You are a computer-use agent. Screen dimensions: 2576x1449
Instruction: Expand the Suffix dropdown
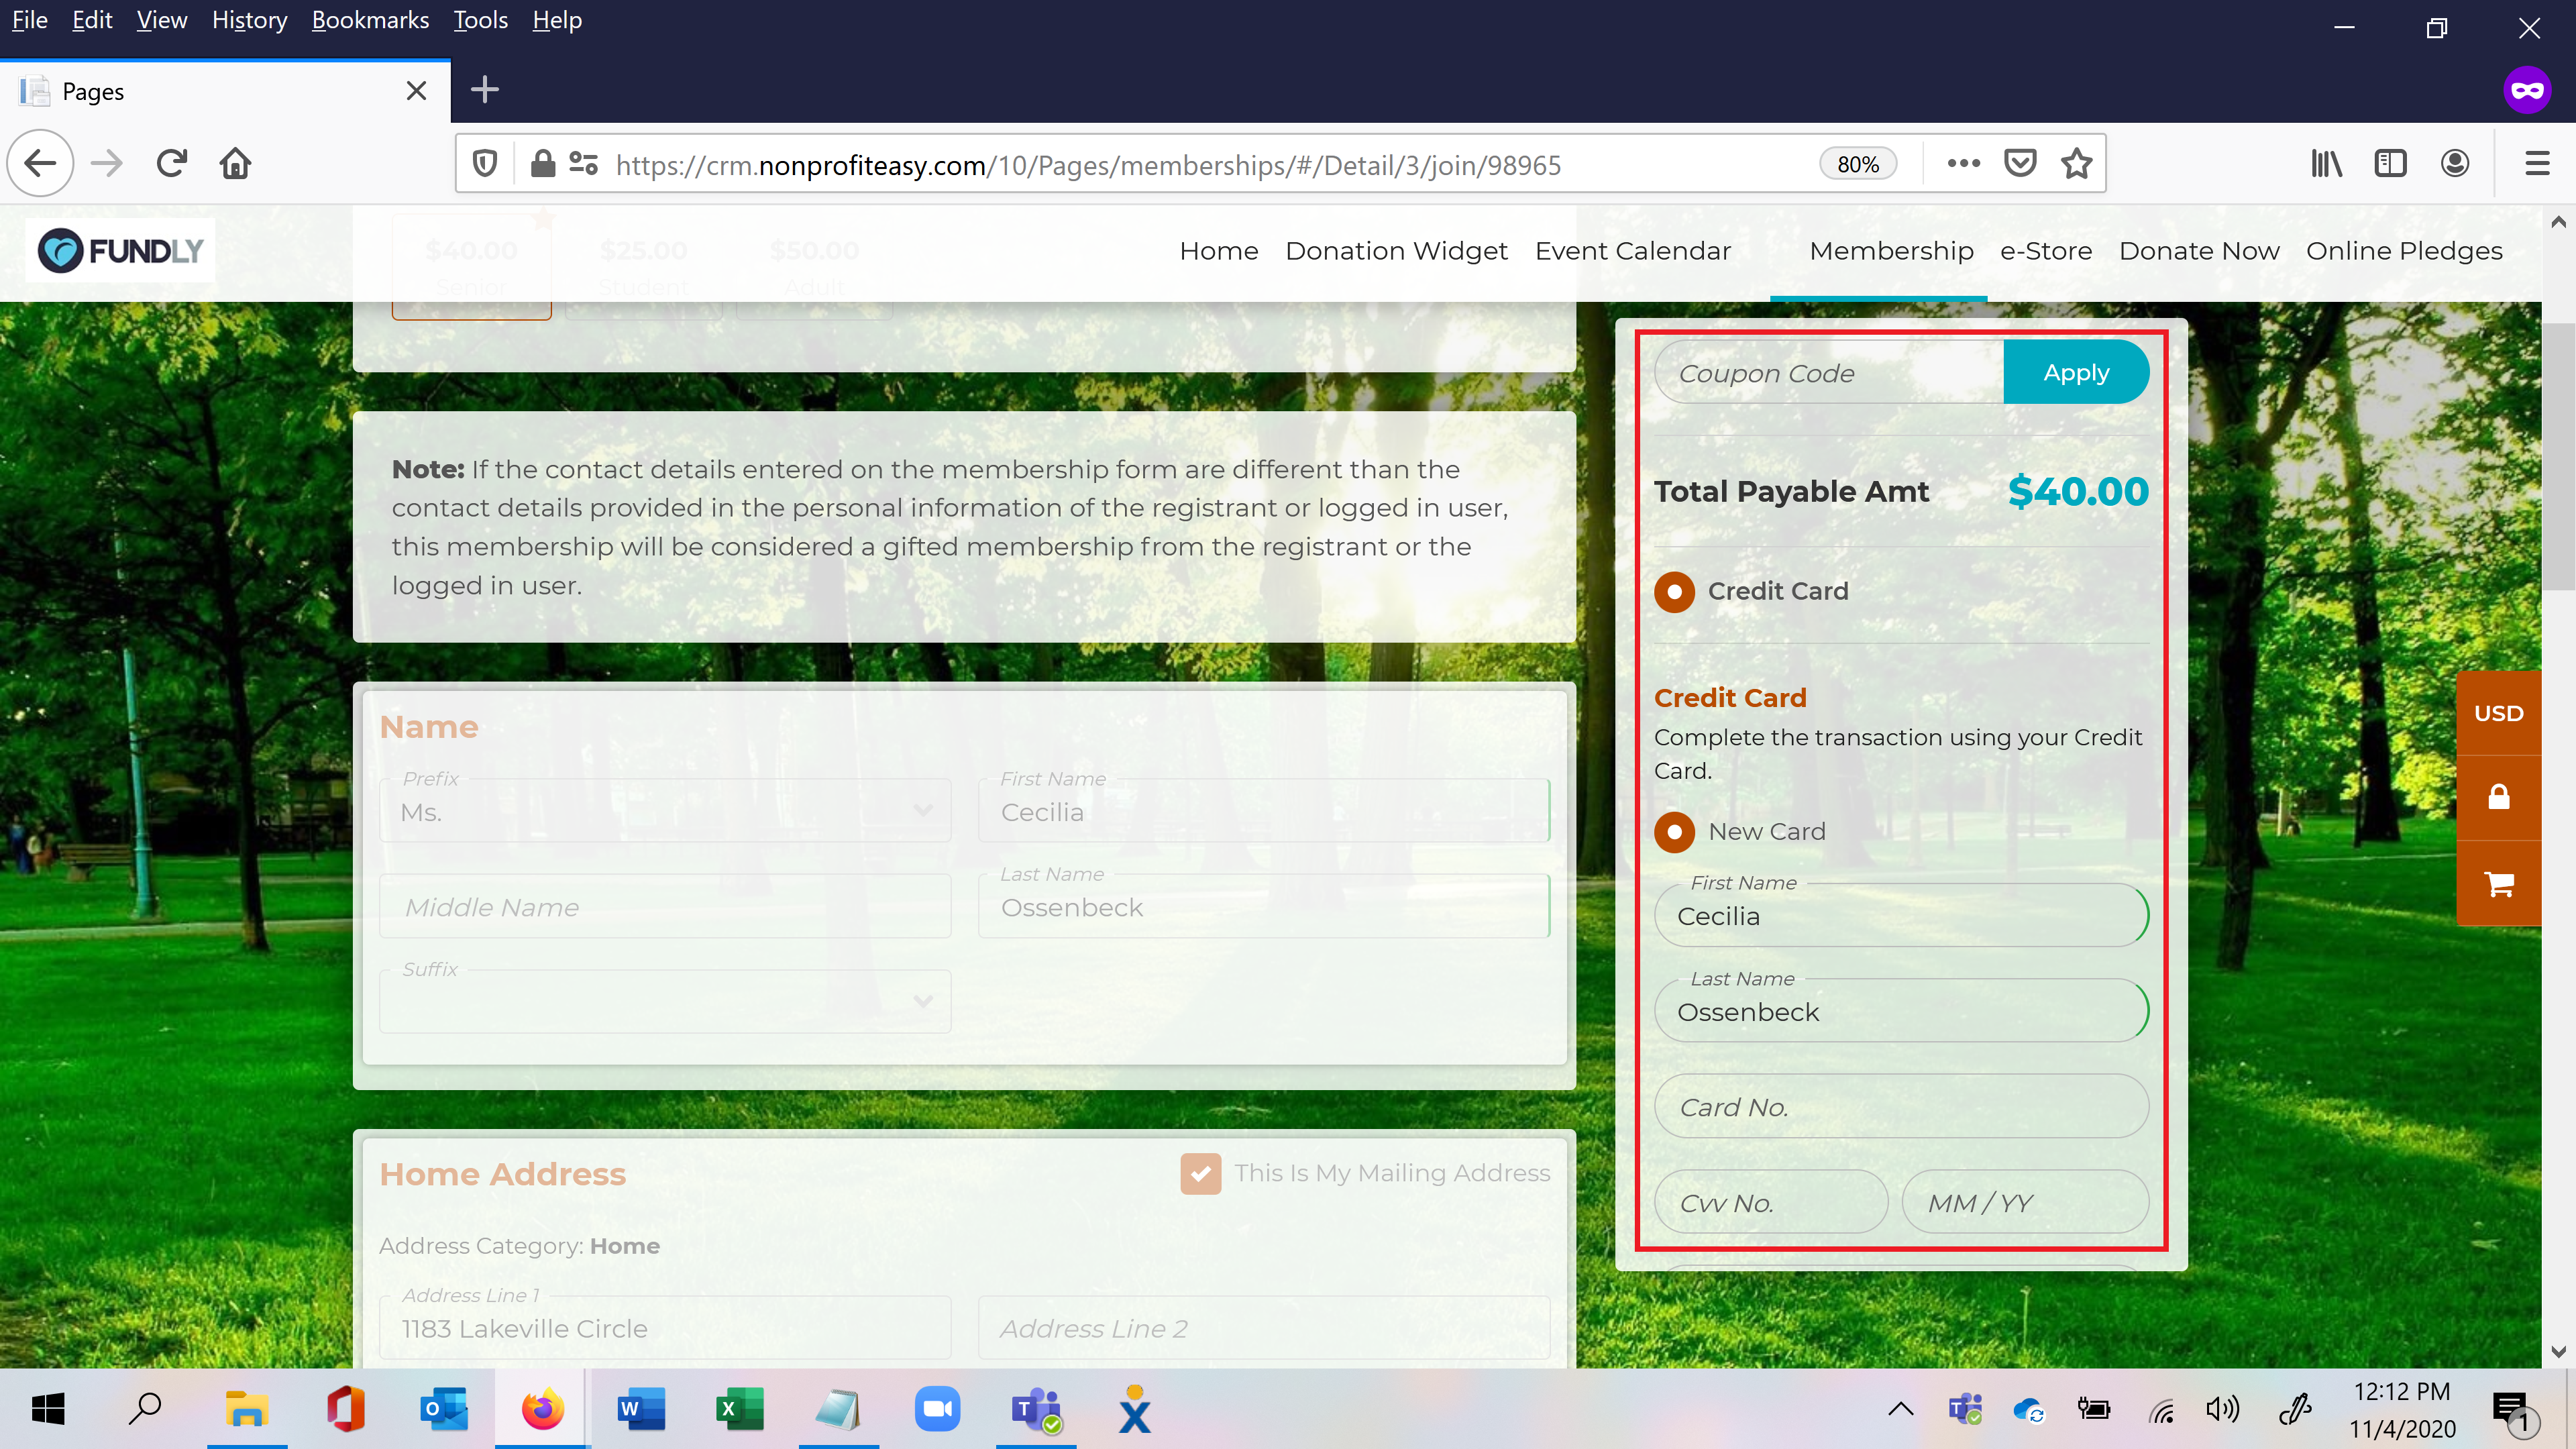(x=665, y=1001)
